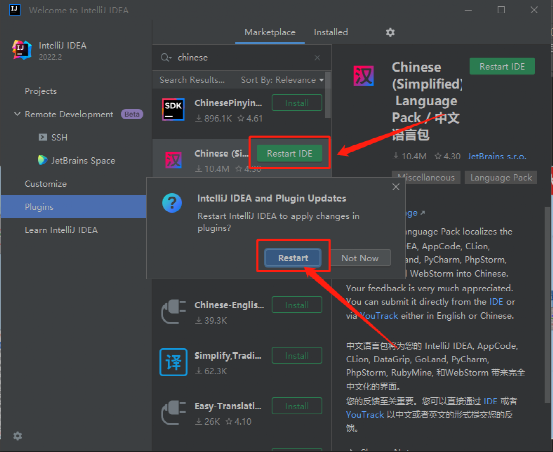Open the IDE feedback link in English text
The width and height of the screenshot is (553, 452).
pos(496,302)
